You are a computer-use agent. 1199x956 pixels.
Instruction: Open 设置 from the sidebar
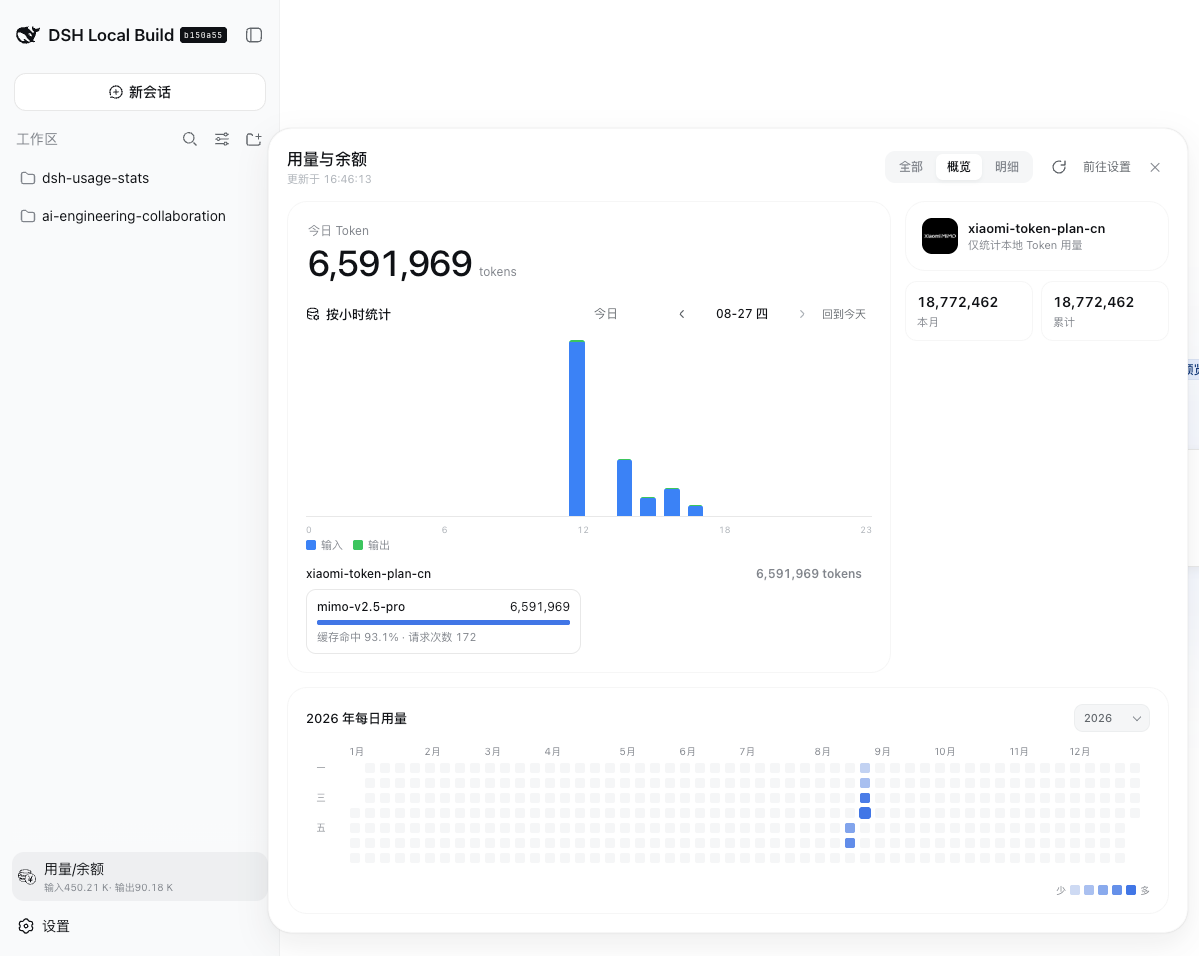click(140, 926)
